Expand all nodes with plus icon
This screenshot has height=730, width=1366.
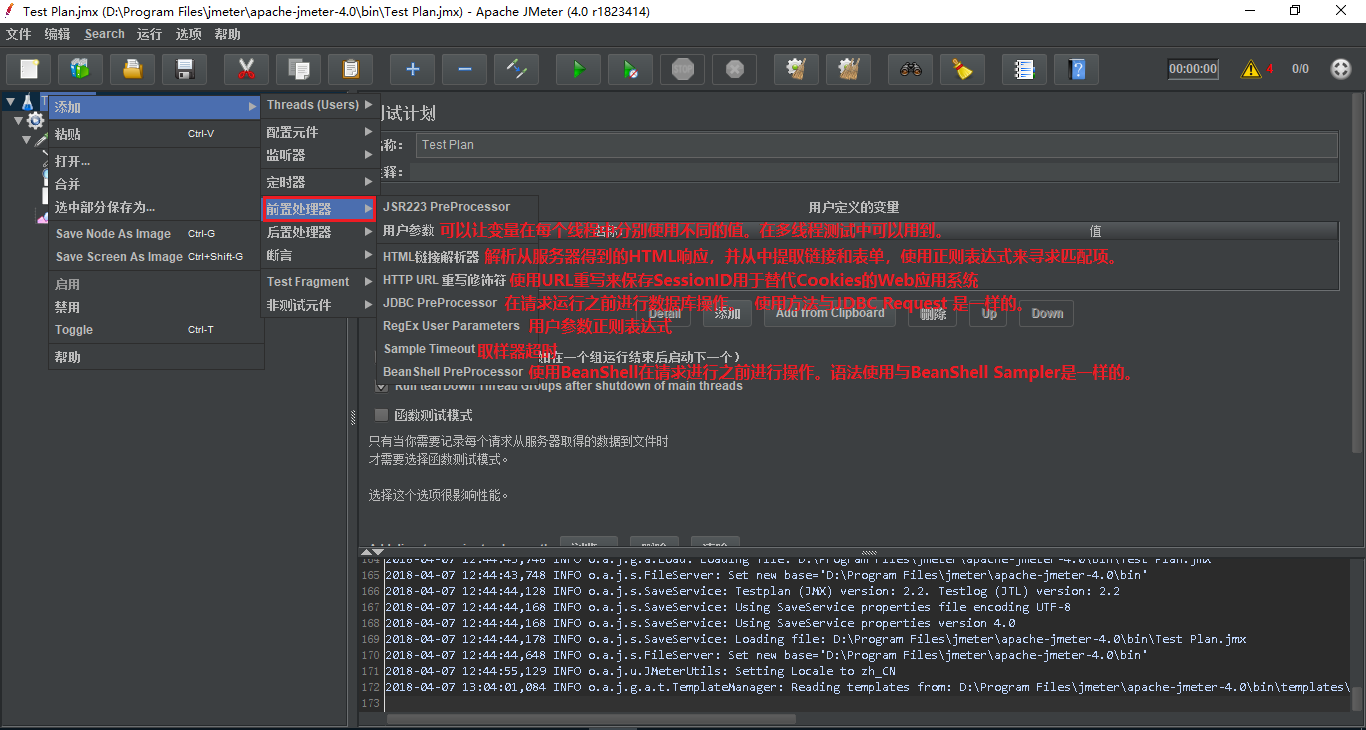coord(412,69)
